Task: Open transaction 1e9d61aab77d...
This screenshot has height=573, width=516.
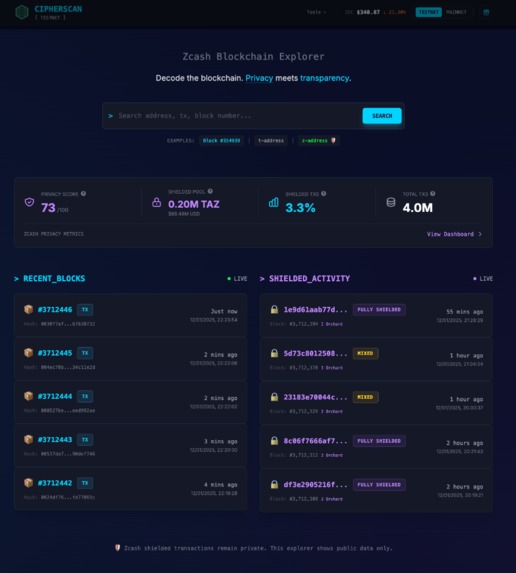Action: coord(315,310)
